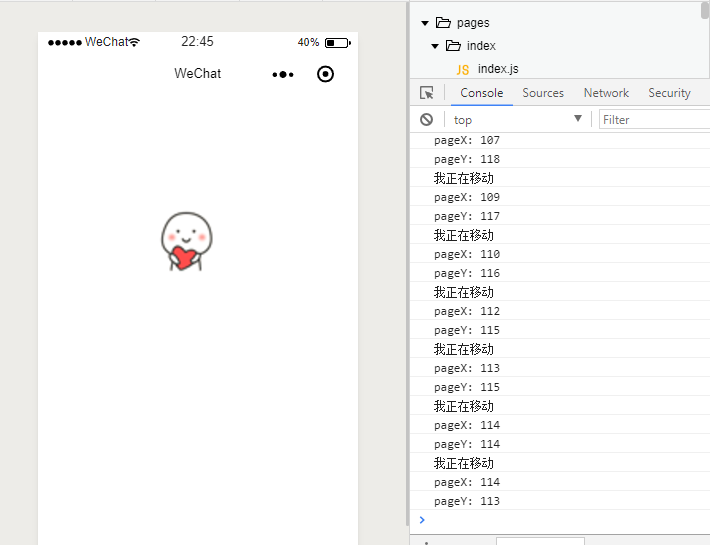Open the 'top' context dropdown
The width and height of the screenshot is (710, 545).
coord(518,120)
